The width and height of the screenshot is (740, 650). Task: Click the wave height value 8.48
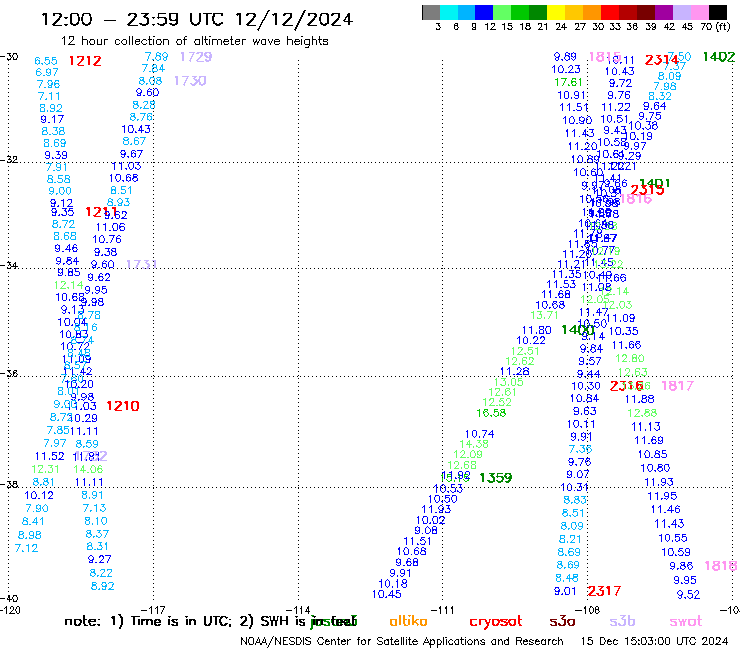point(567,578)
